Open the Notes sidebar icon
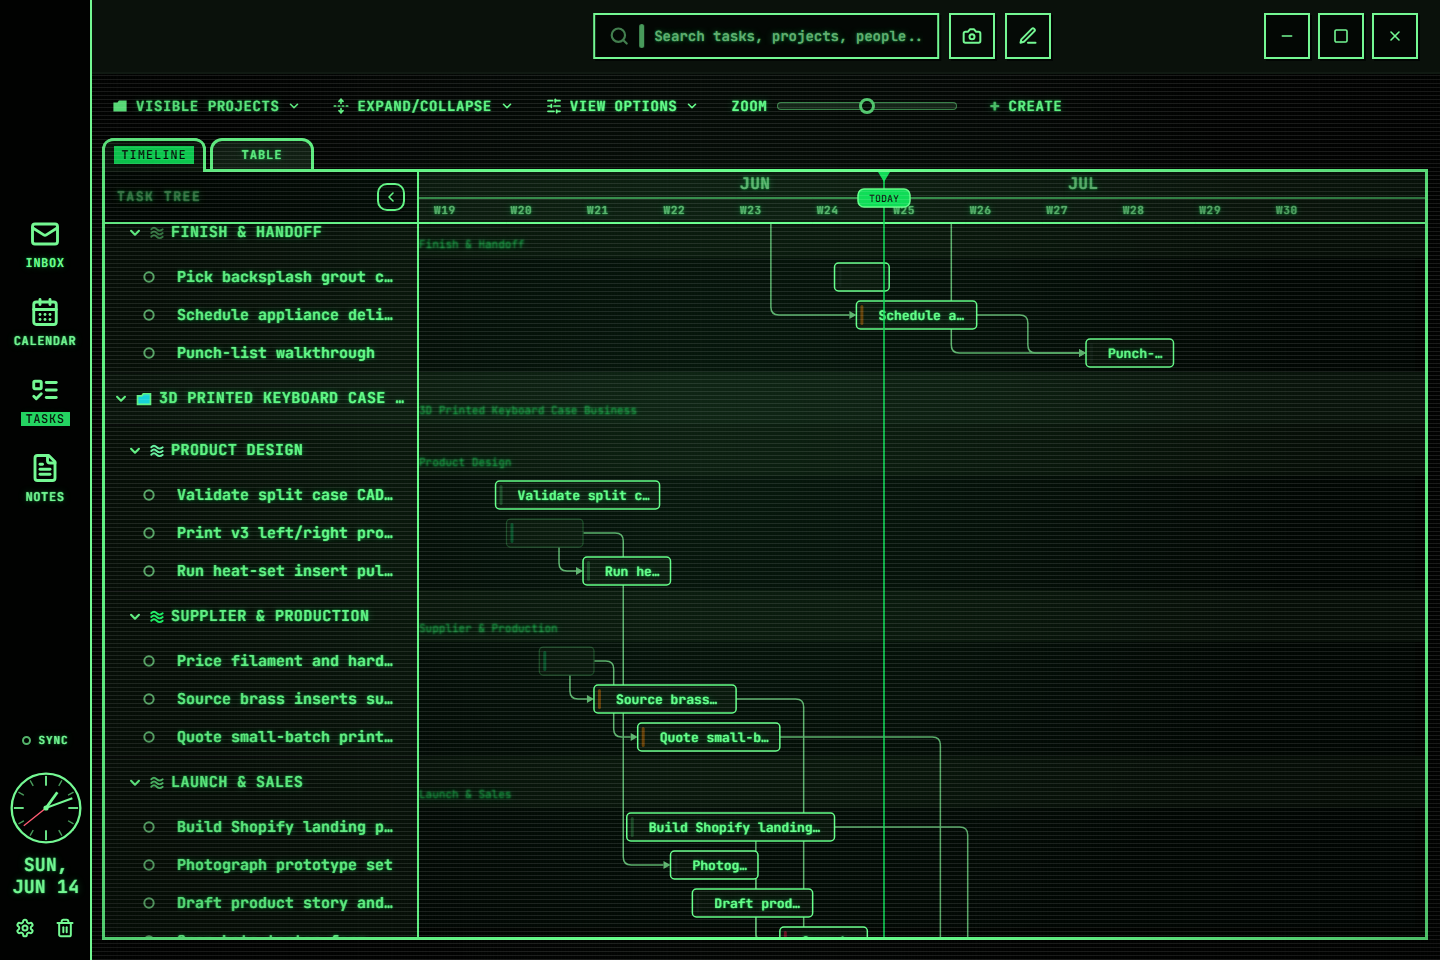1440x960 pixels. coord(45,479)
